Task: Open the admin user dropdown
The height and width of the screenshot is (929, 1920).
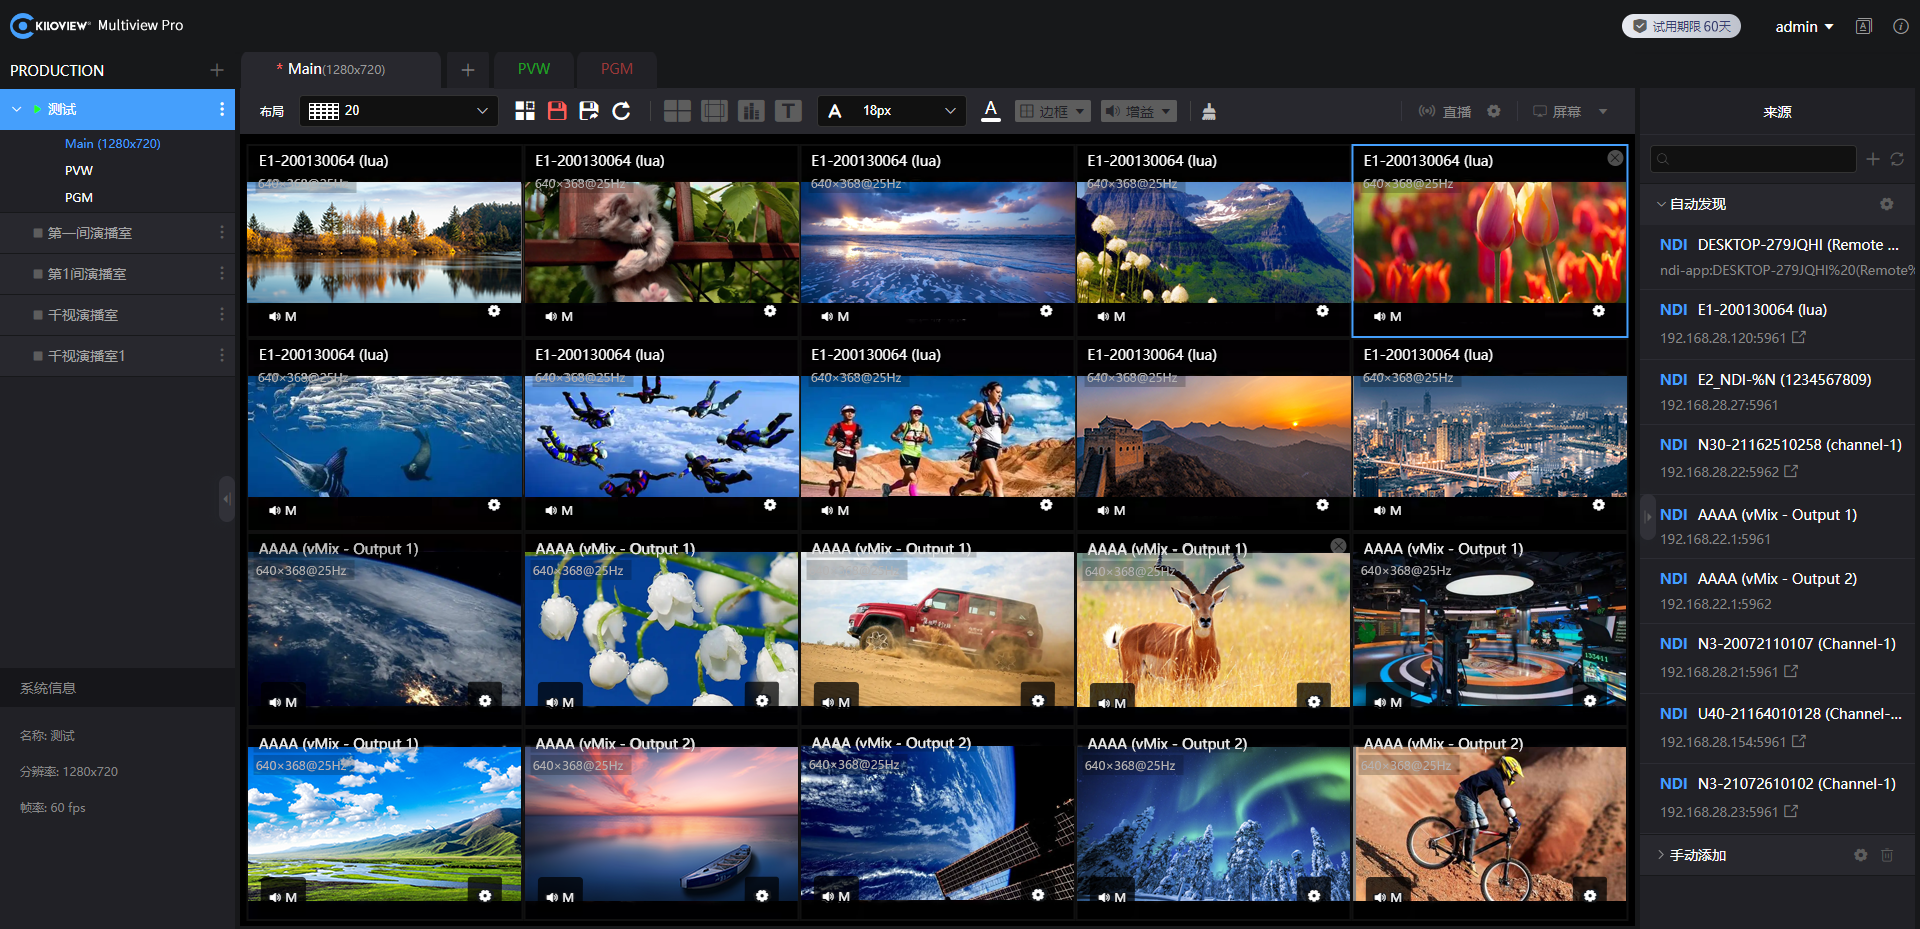Action: pos(1804,27)
